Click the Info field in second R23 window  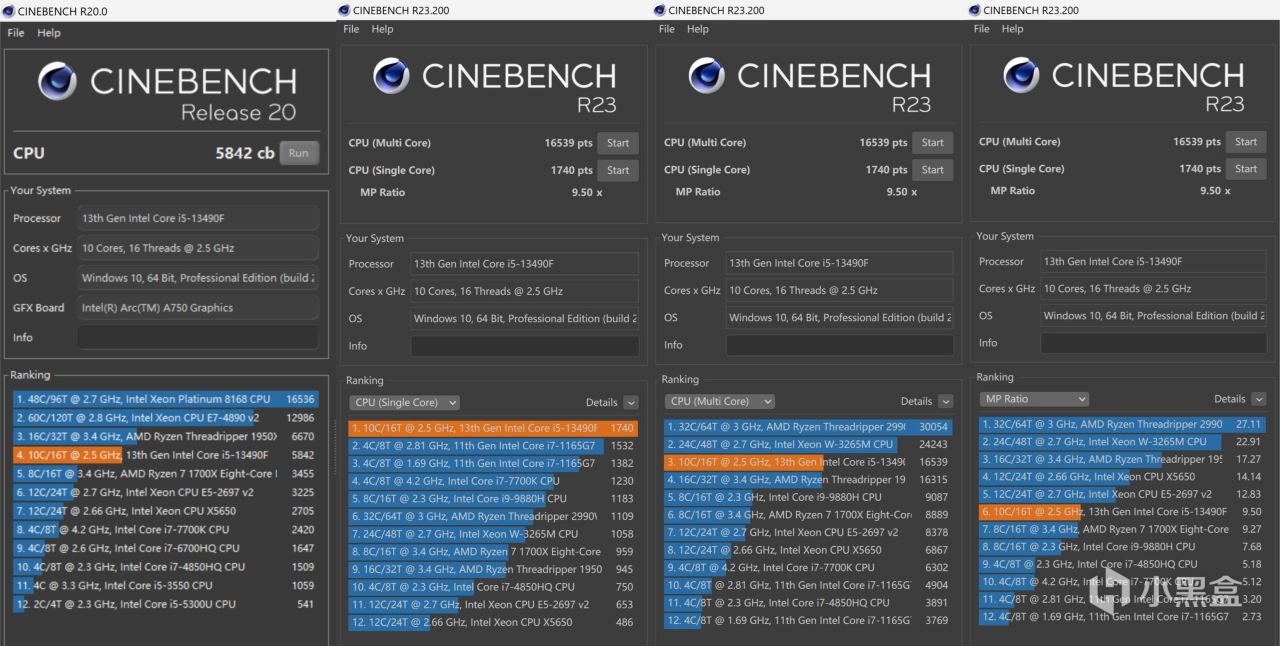[839, 345]
